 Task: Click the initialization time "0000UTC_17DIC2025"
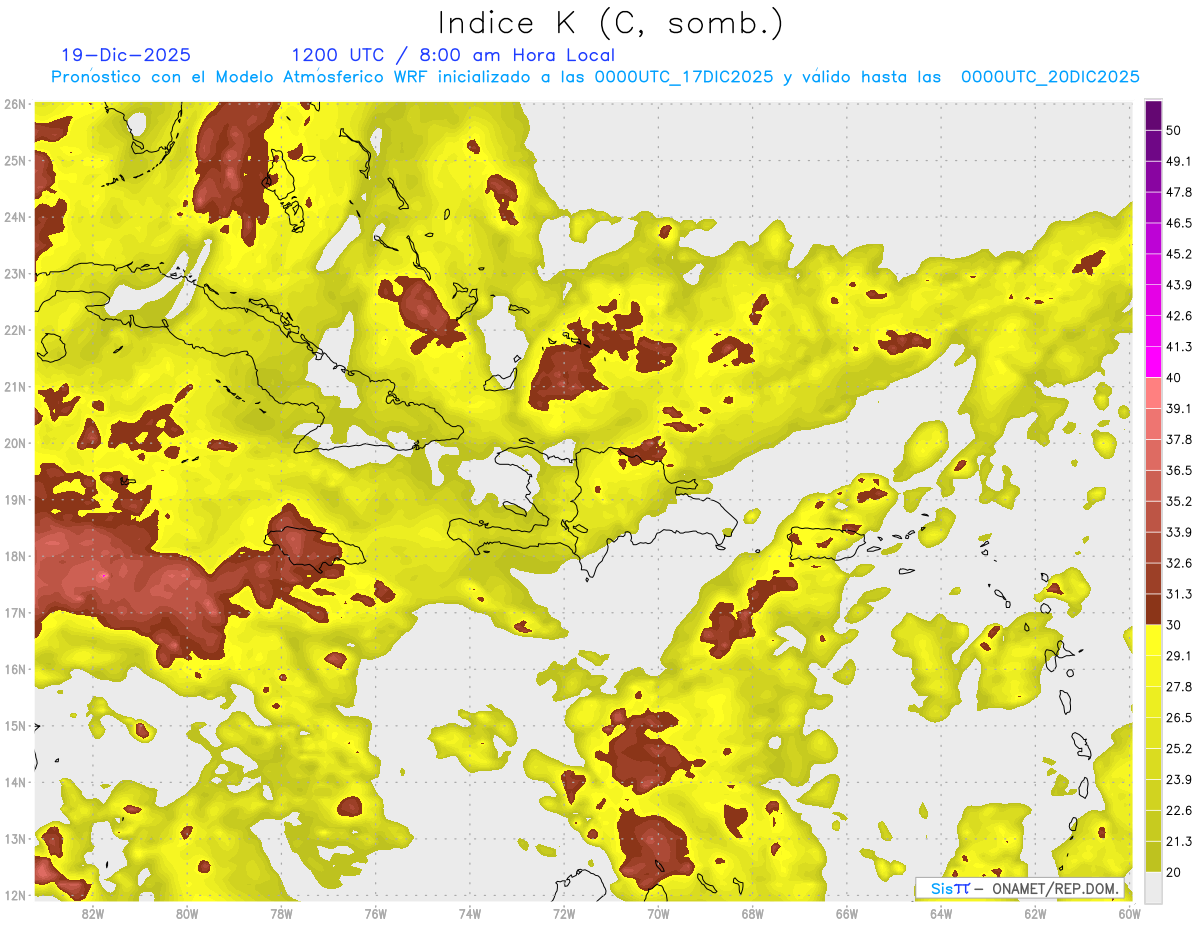tap(684, 76)
